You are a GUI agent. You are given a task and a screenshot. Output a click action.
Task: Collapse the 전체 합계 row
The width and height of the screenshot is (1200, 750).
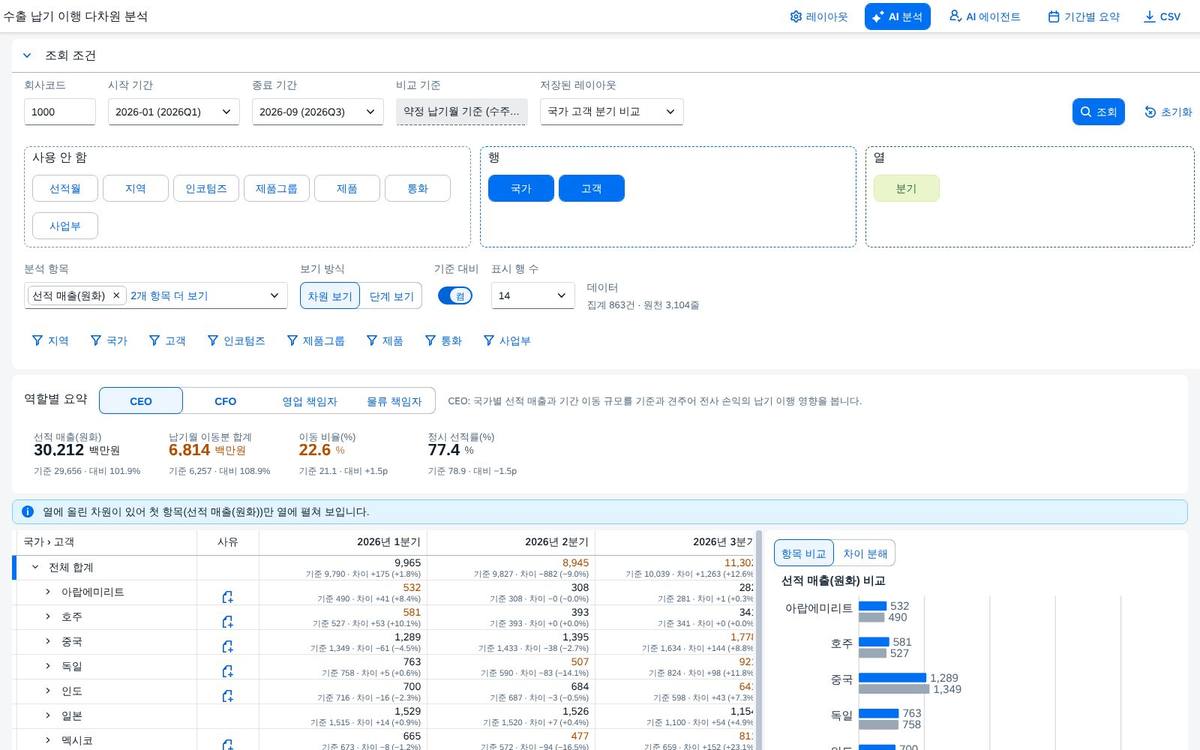[36, 567]
